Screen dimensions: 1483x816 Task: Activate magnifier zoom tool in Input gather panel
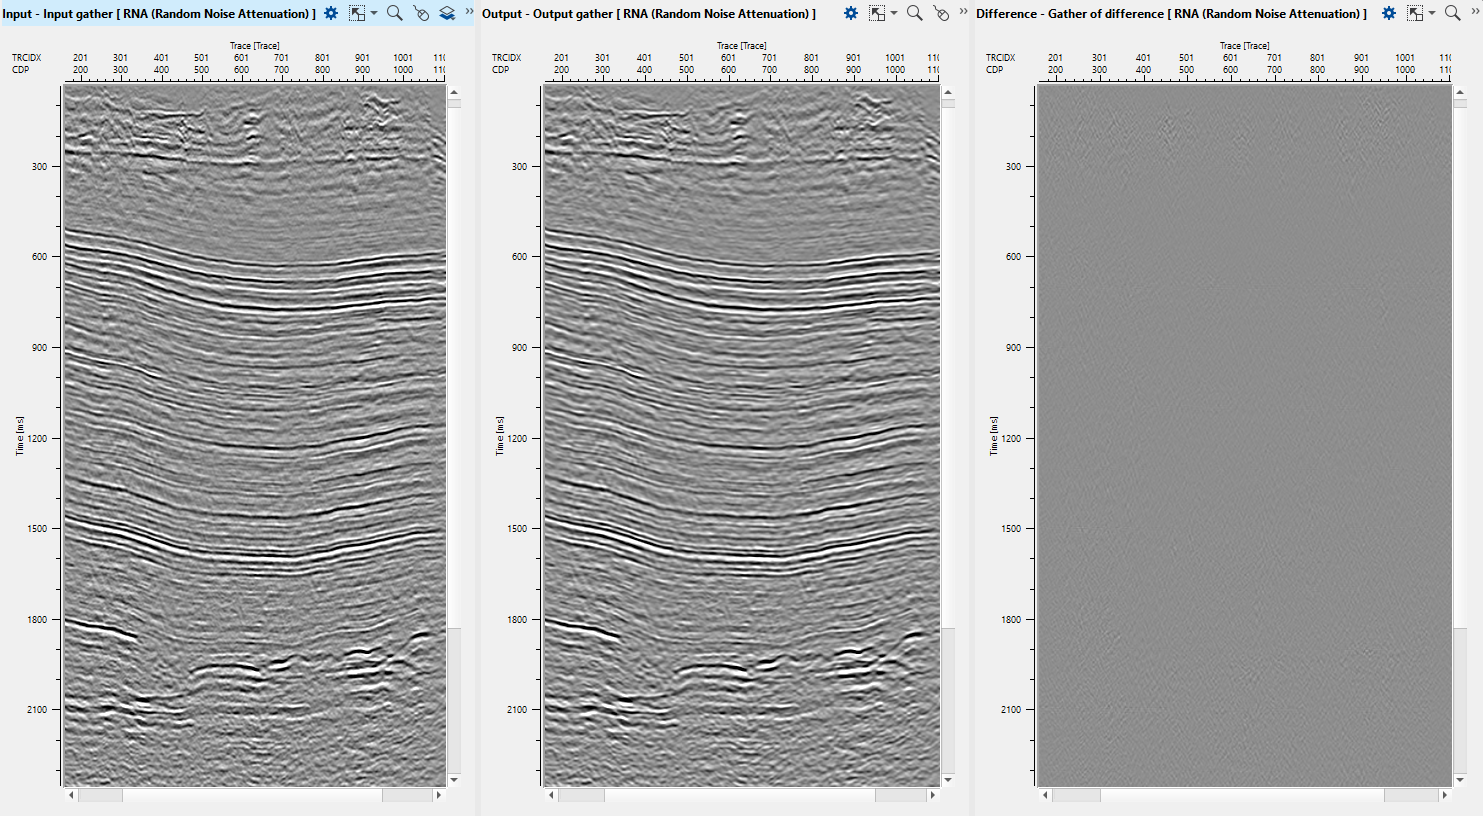pyautogui.click(x=395, y=13)
